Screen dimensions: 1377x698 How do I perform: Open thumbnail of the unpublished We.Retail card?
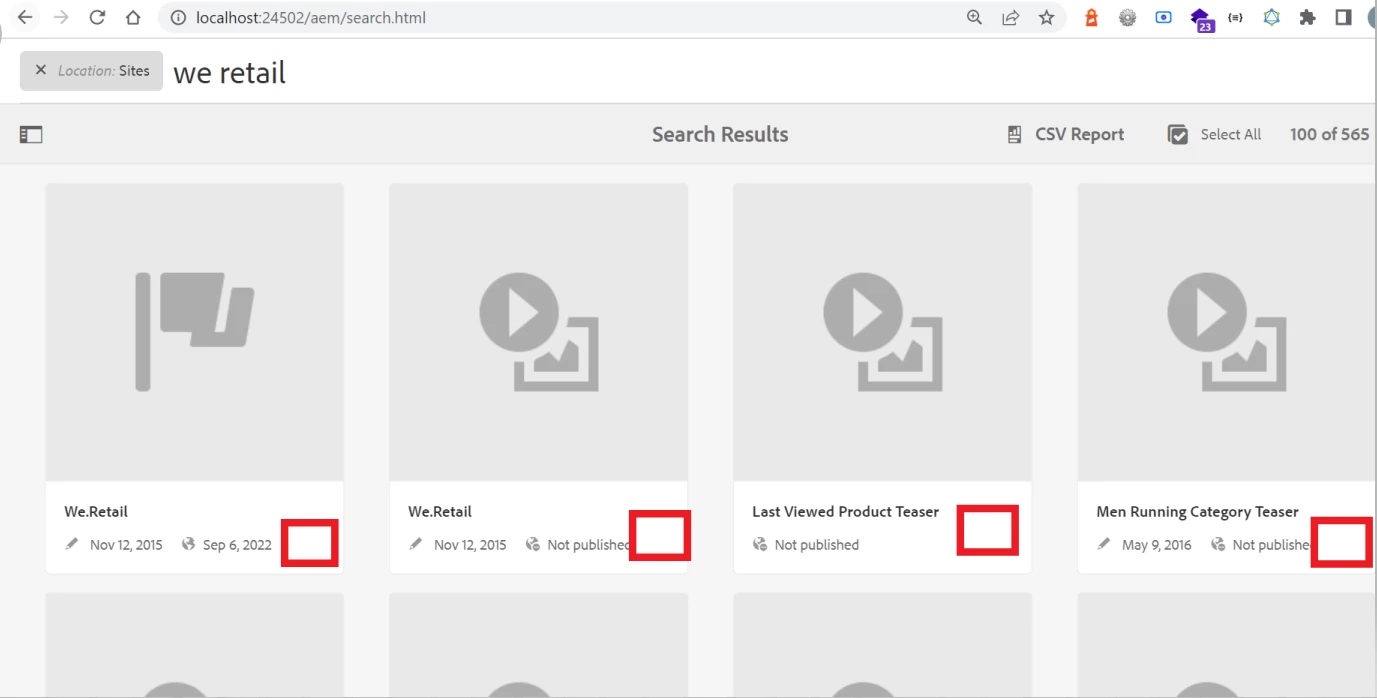539,332
